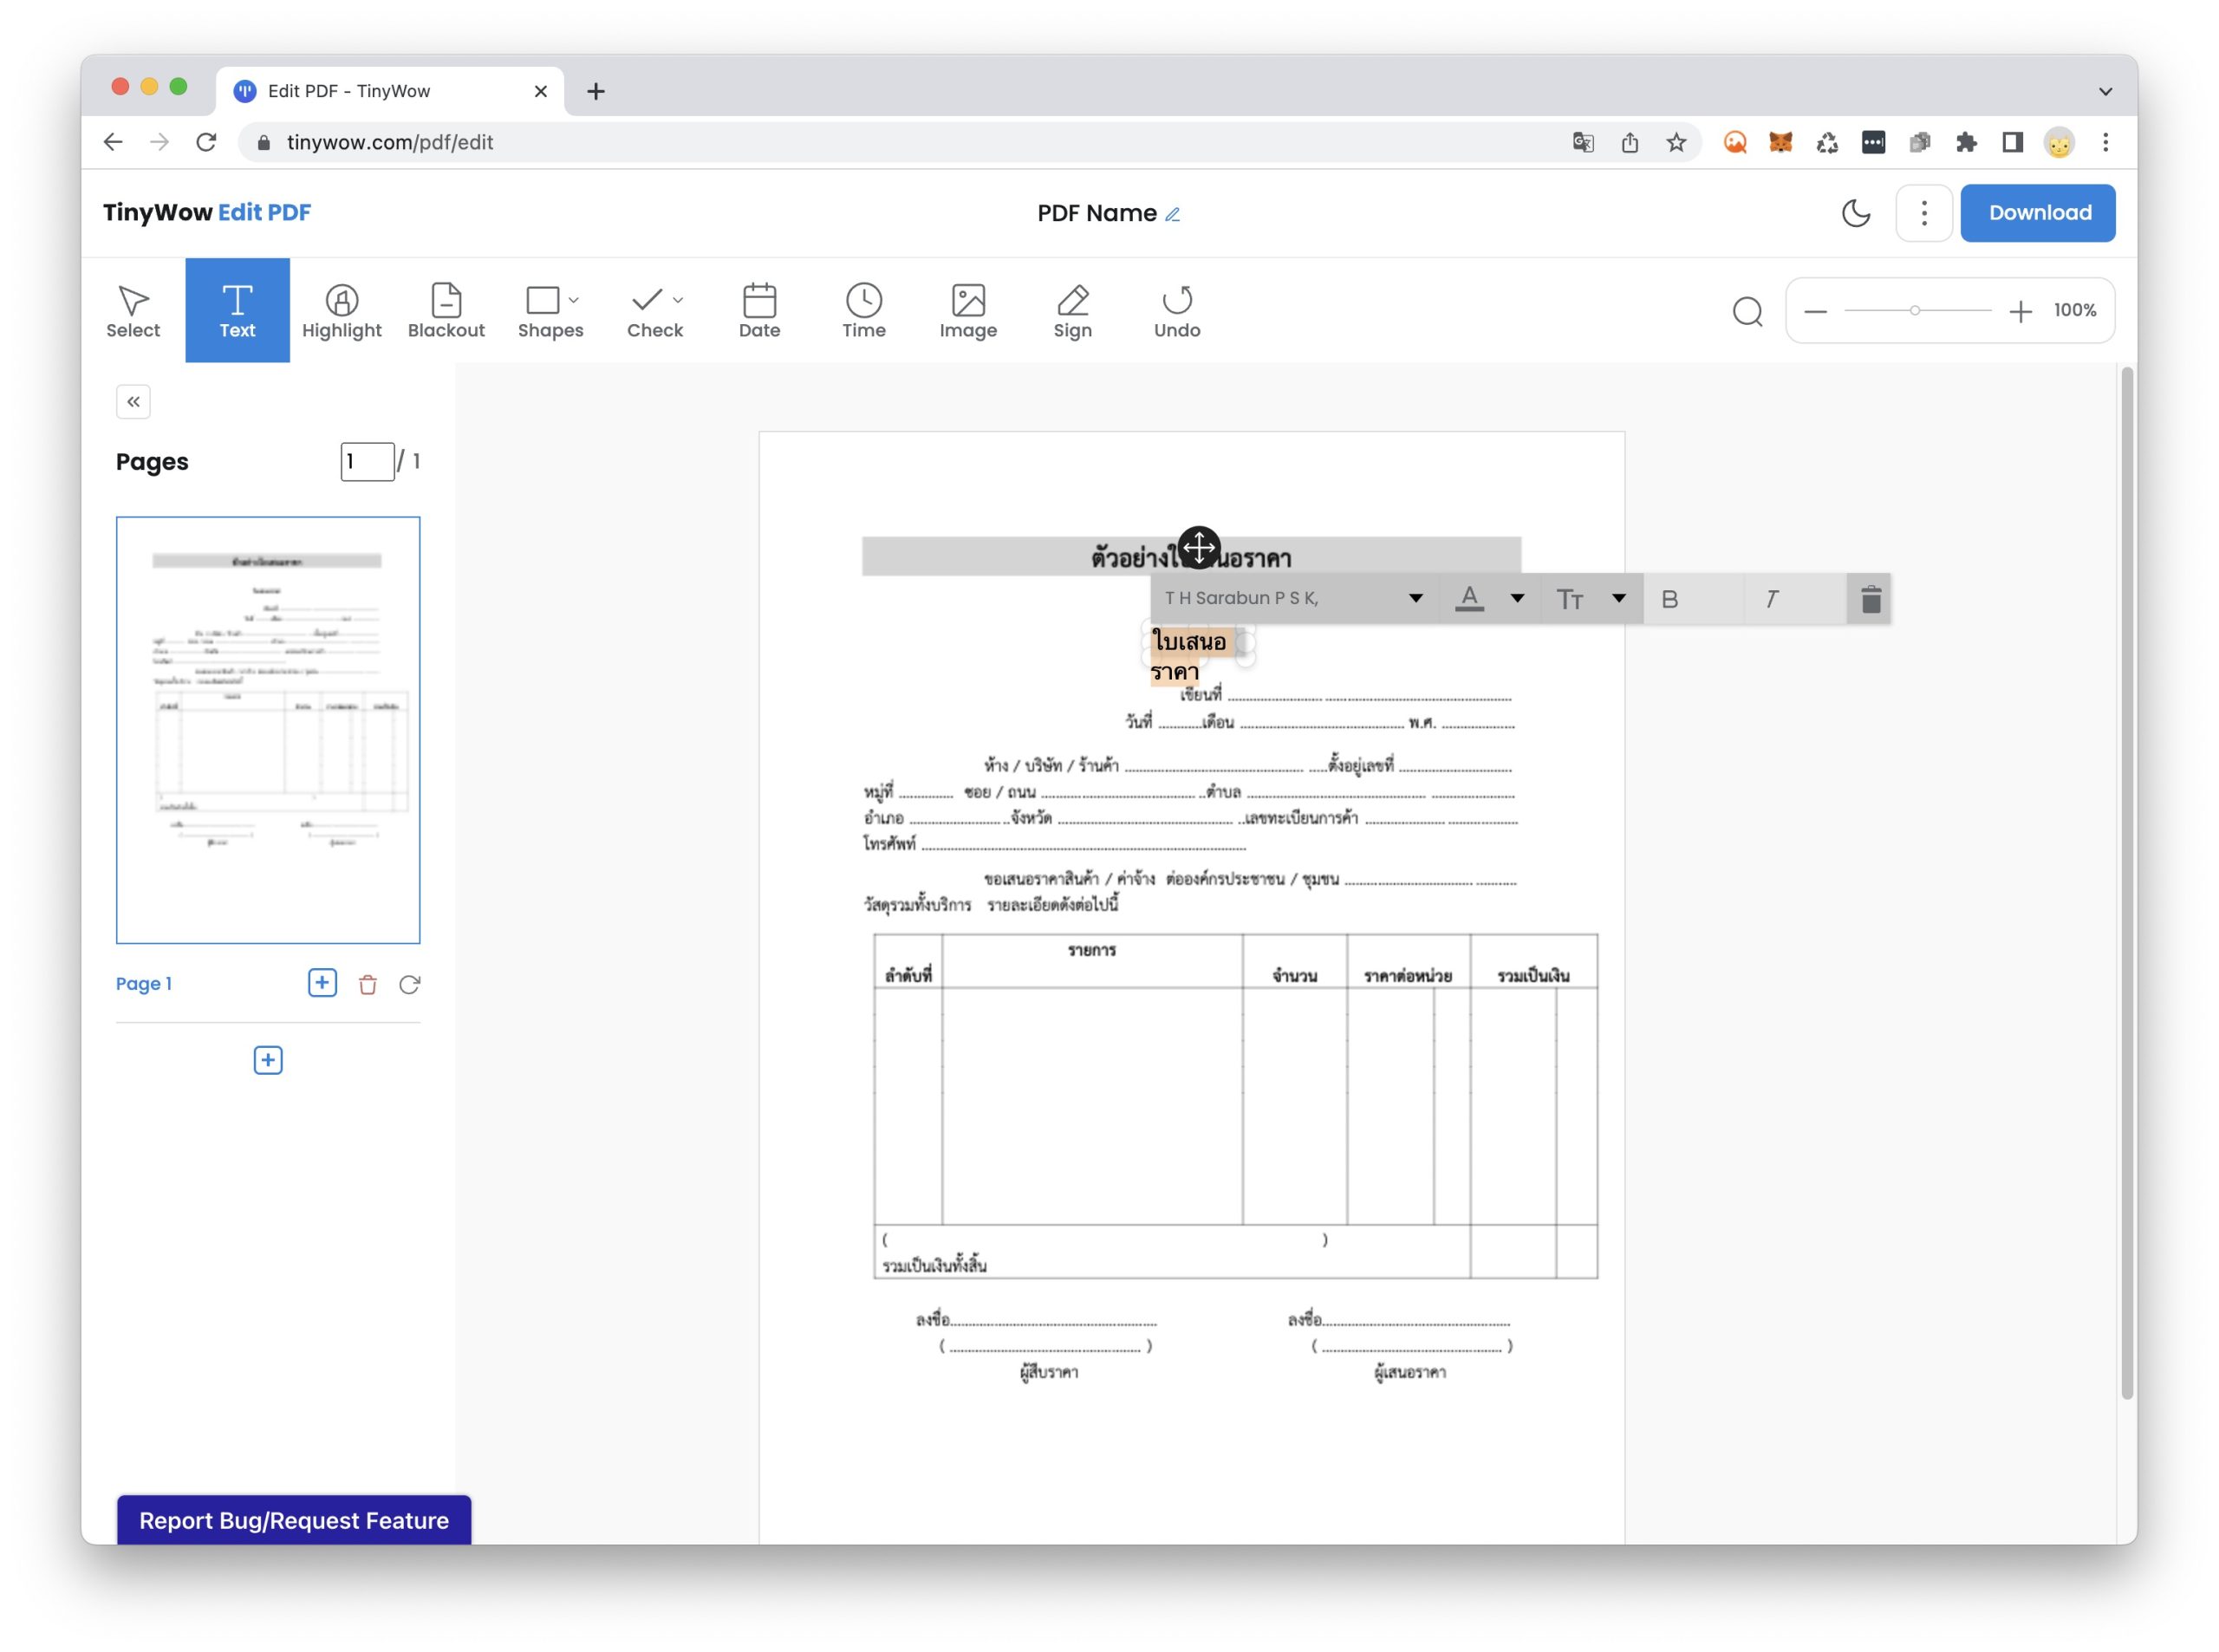
Task: Rotate Page 1 with rotate icon
Action: point(409,984)
